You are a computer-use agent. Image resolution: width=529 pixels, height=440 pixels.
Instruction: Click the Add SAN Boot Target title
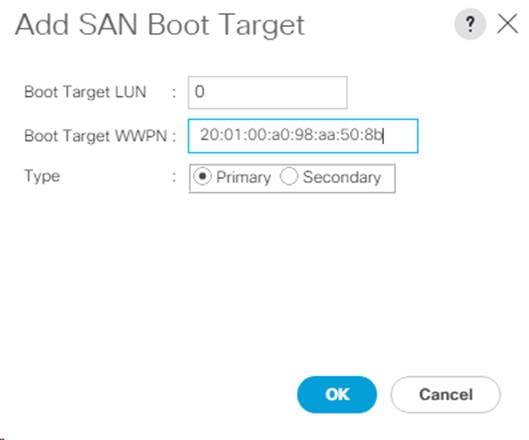(x=160, y=25)
